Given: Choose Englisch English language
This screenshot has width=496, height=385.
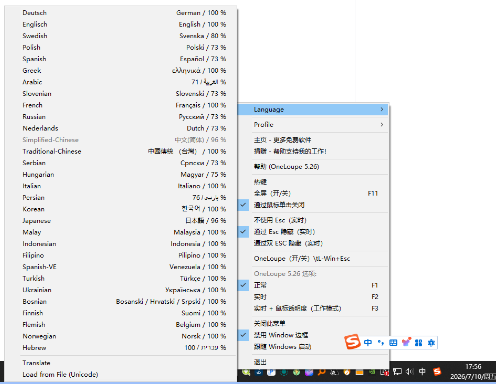Looking at the screenshot, I should 120,24.
